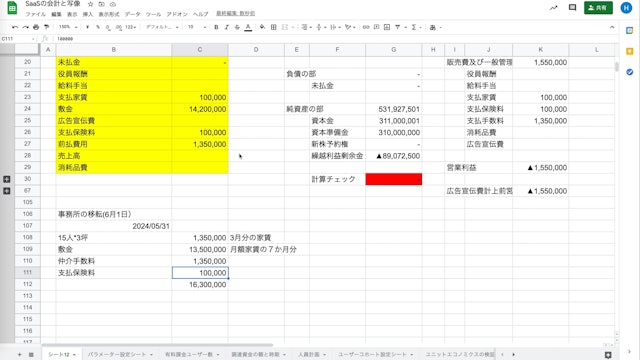Decrease decimal places
Viewport: 640px width, 360px height.
click(x=108, y=27)
